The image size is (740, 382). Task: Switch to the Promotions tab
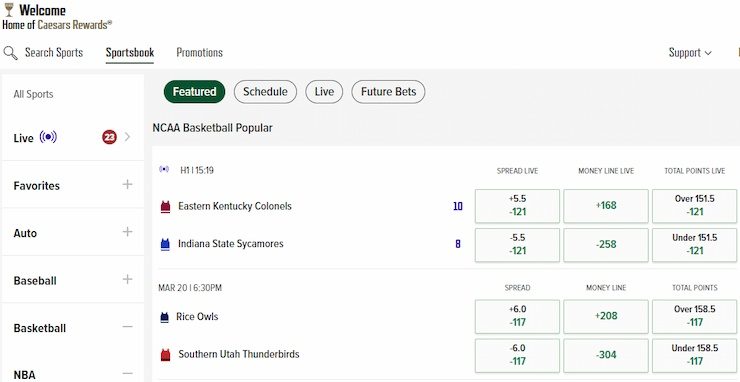(x=200, y=52)
